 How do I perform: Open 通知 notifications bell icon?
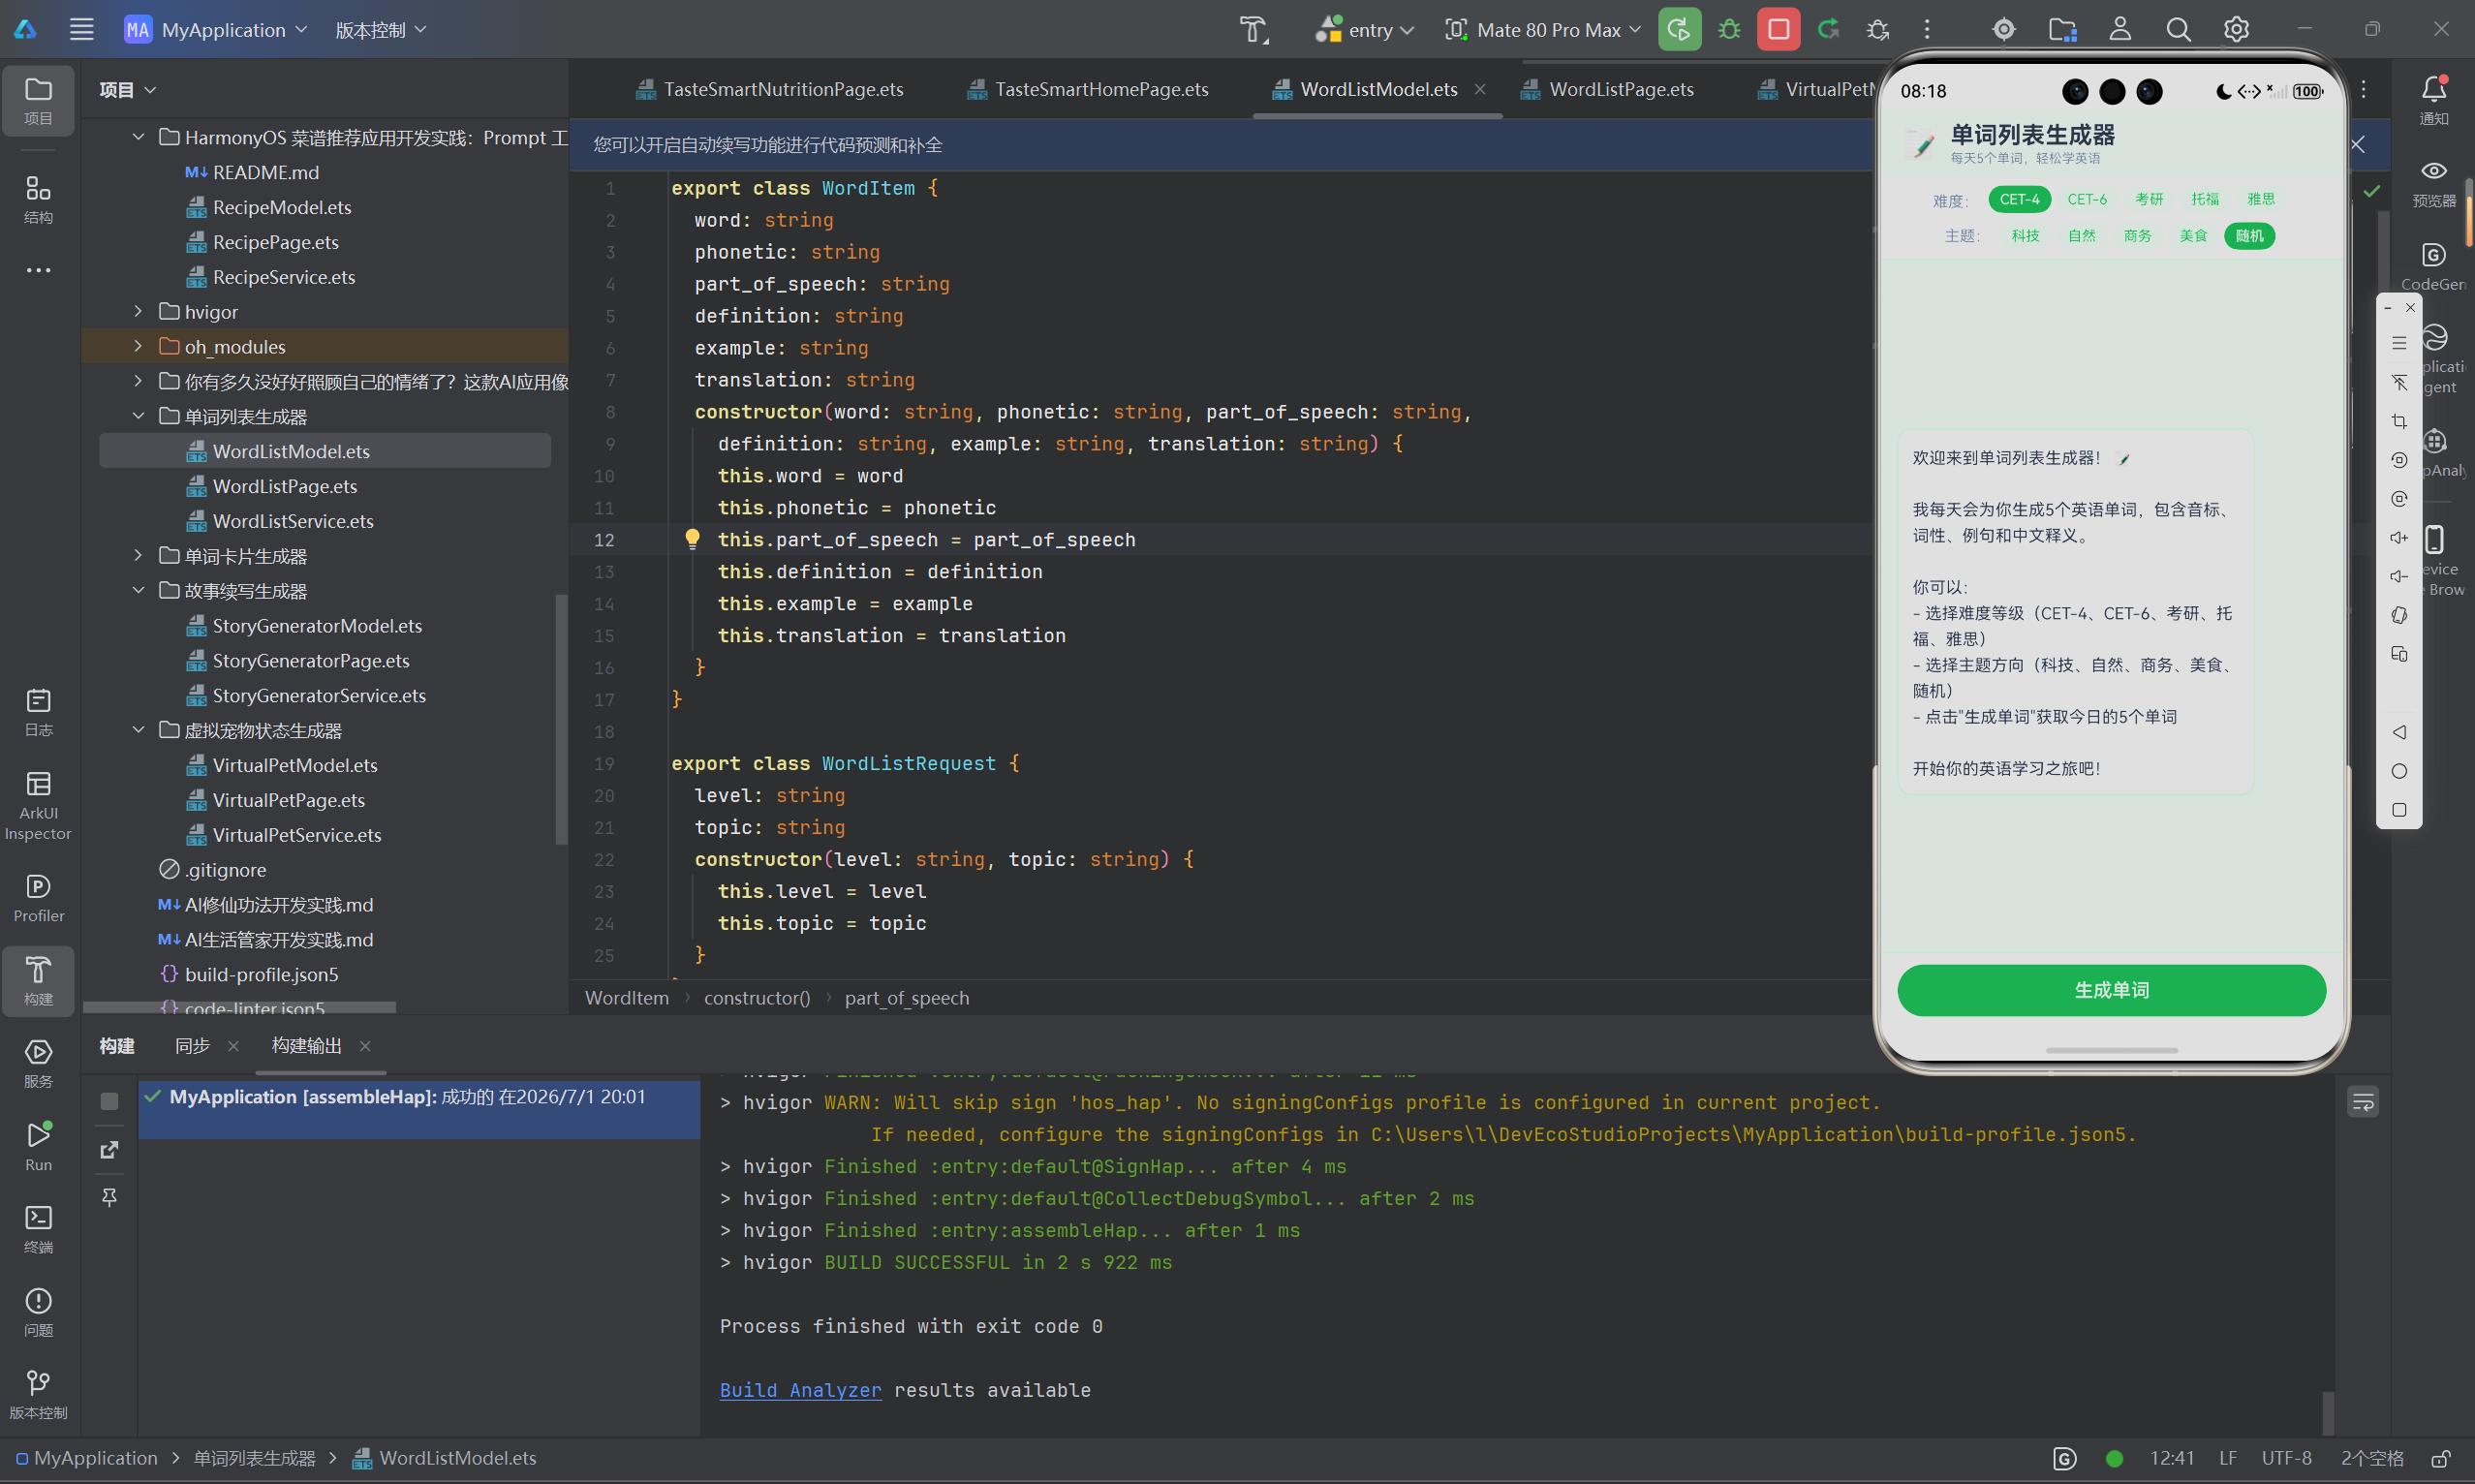pyautogui.click(x=2433, y=100)
